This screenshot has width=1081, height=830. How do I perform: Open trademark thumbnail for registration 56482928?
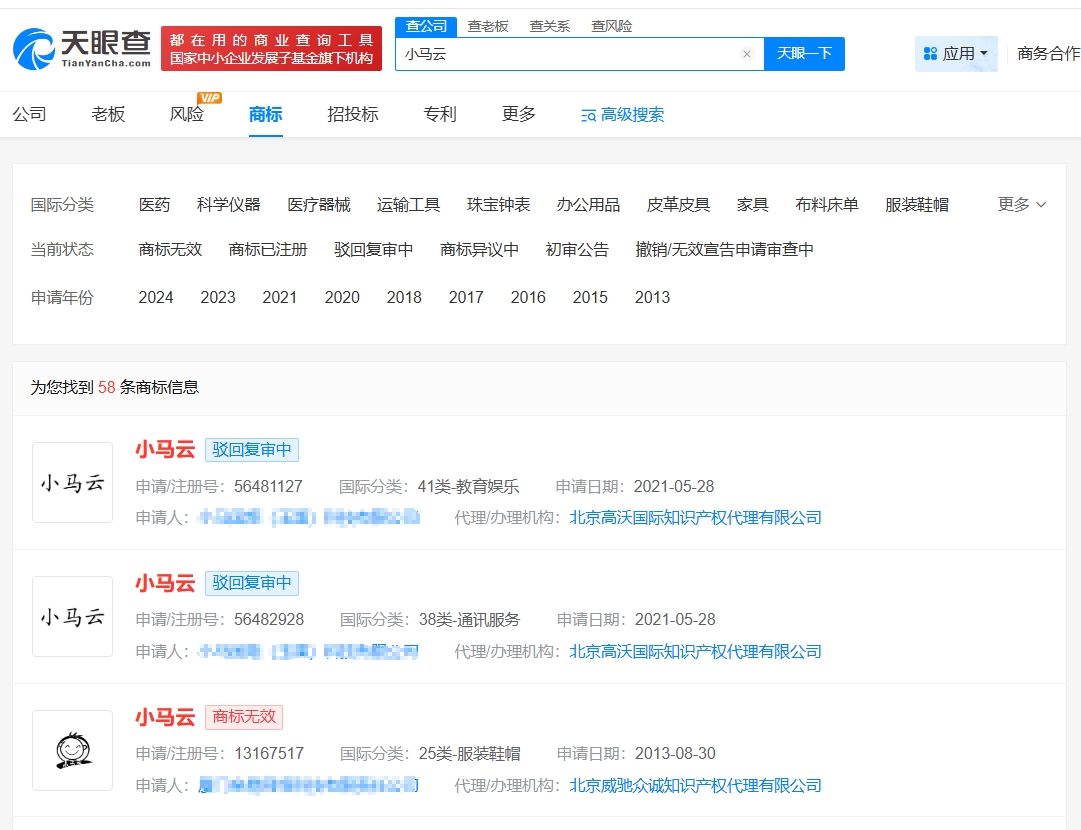tap(72, 616)
